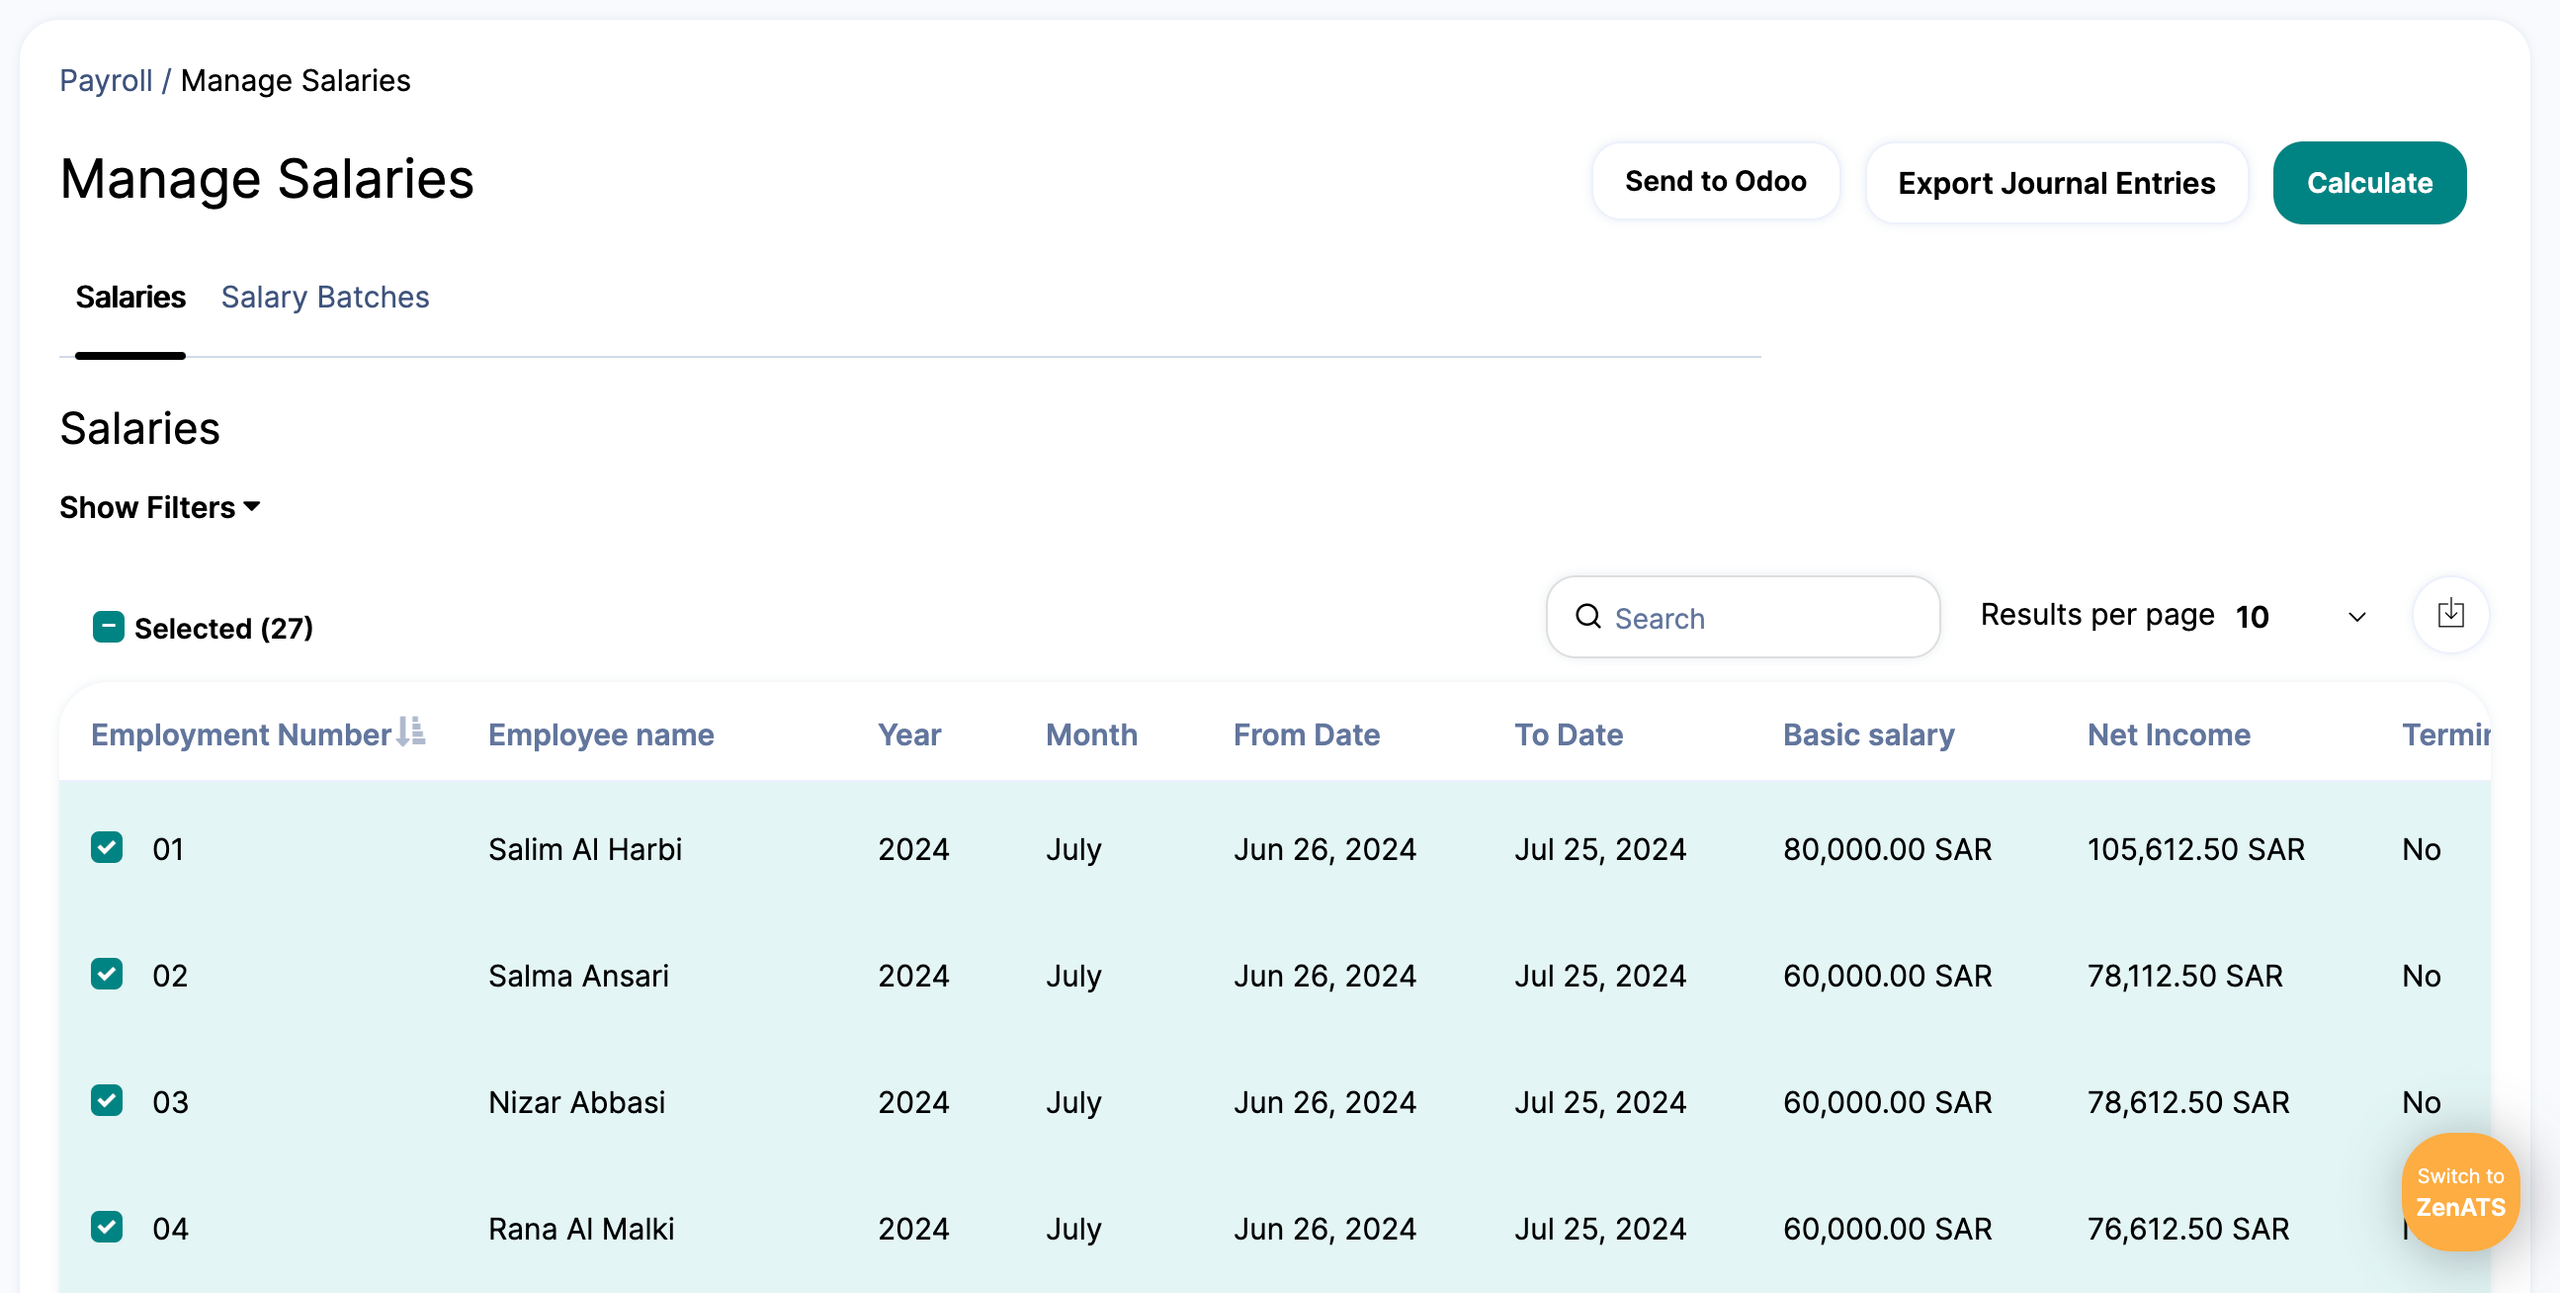This screenshot has height=1293, width=2560.
Task: Open the Results per page dropdown
Action: pyautogui.click(x=2300, y=617)
